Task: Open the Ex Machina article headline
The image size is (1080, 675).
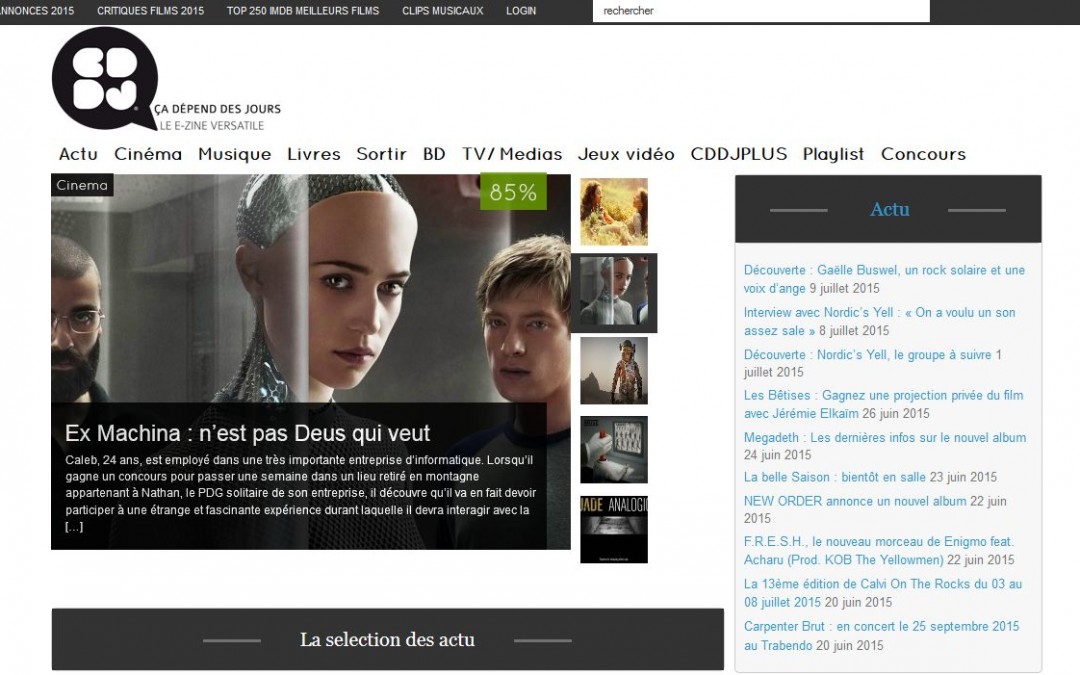Action: (247, 433)
